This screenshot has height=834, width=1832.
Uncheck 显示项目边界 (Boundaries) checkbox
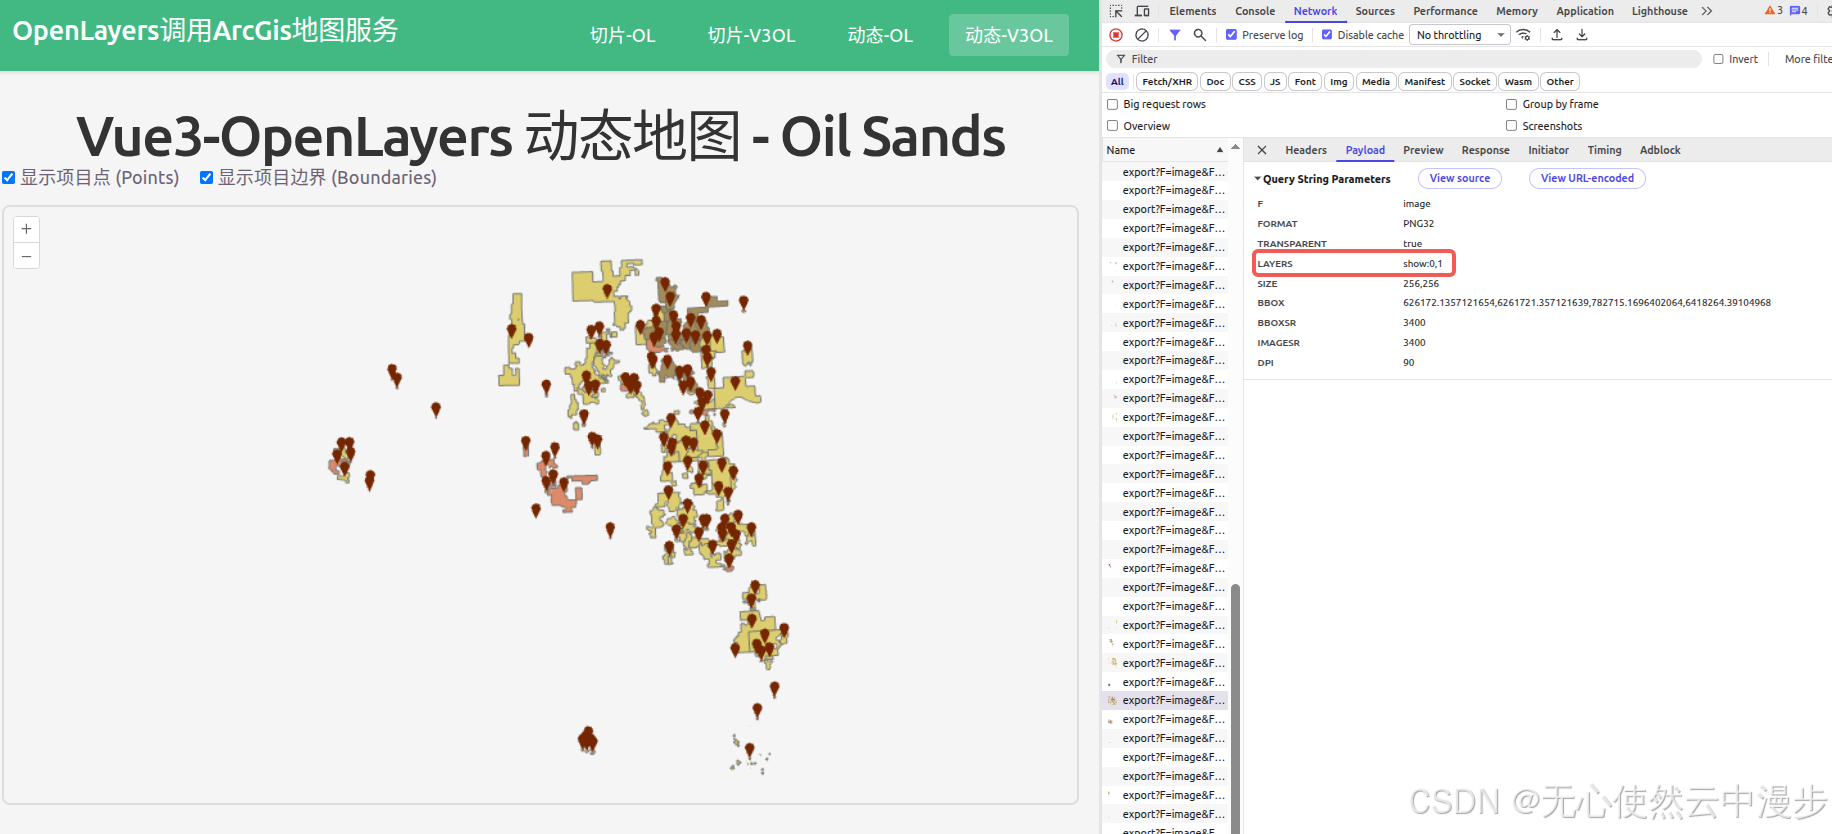coord(206,178)
